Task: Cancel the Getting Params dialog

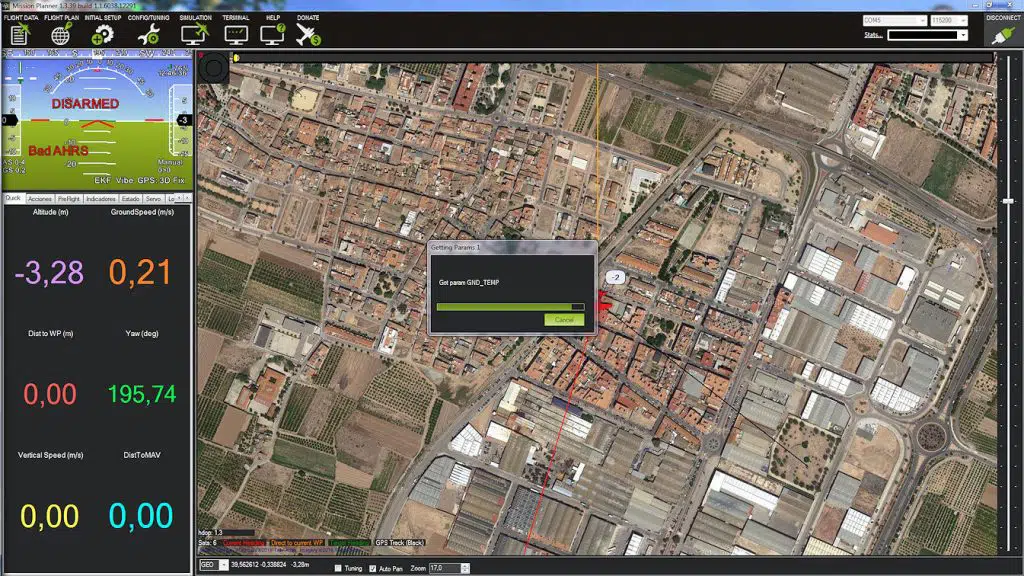Action: coord(564,319)
